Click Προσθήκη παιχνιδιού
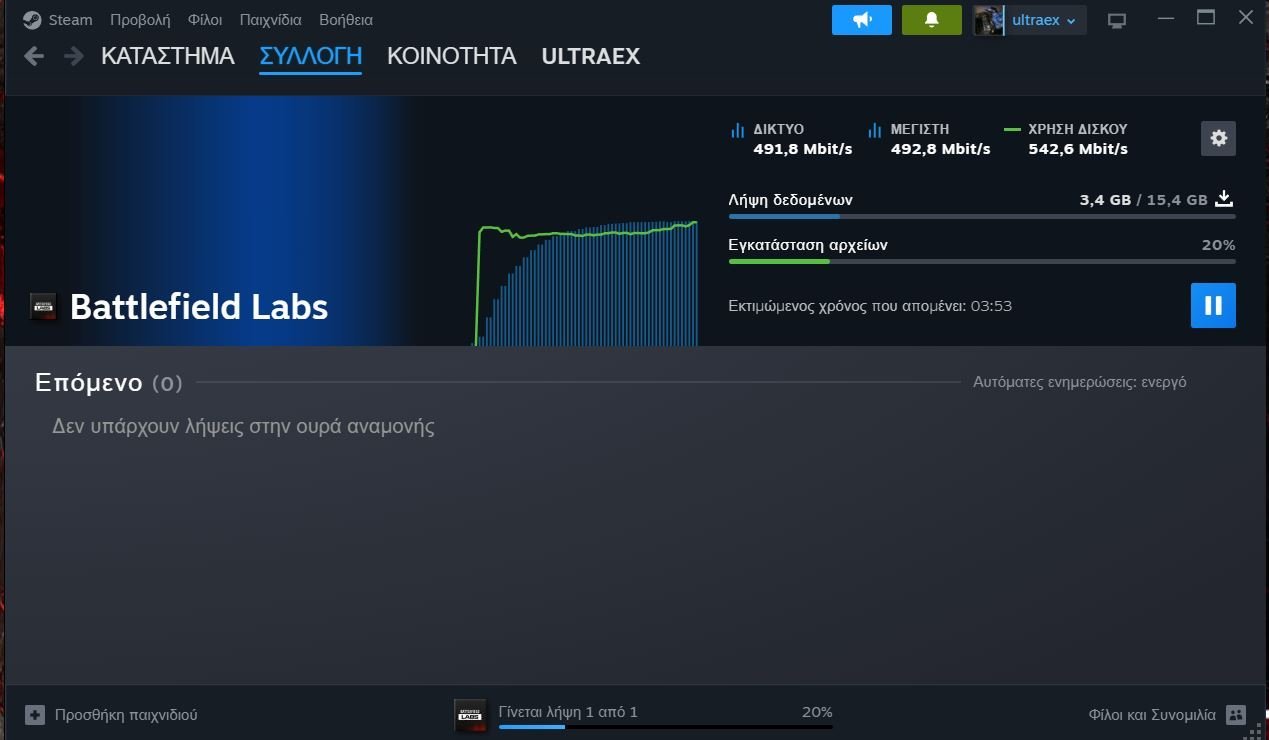Viewport: 1269px width, 740px height. 126,715
